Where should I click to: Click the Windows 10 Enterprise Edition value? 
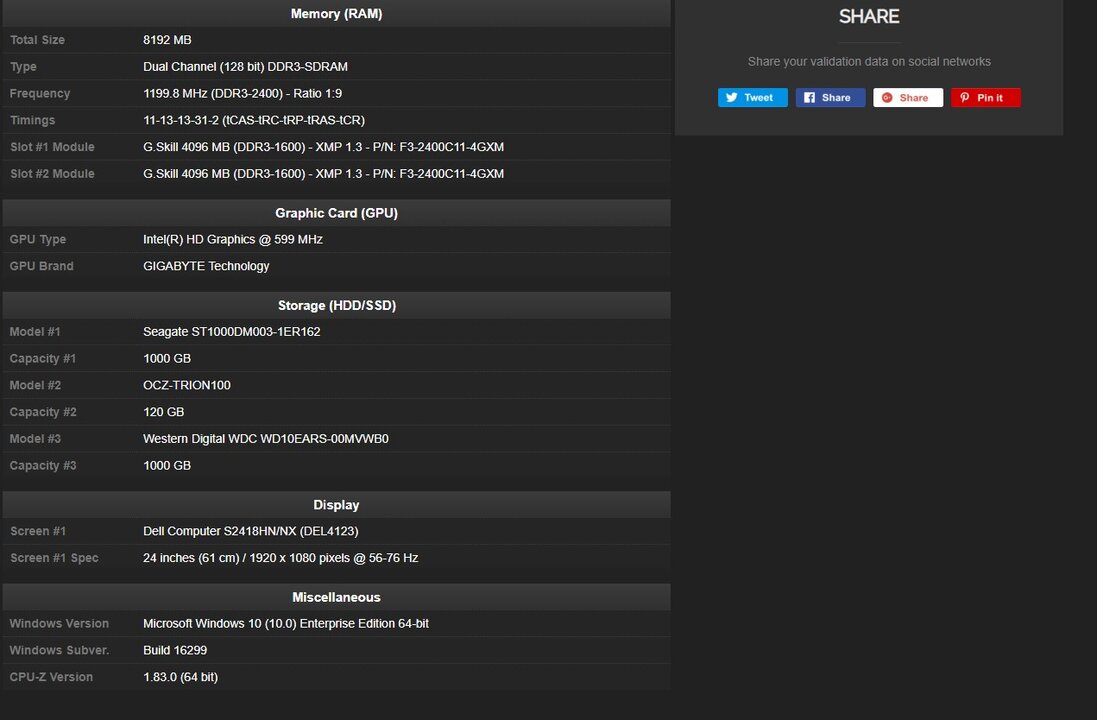[286, 623]
